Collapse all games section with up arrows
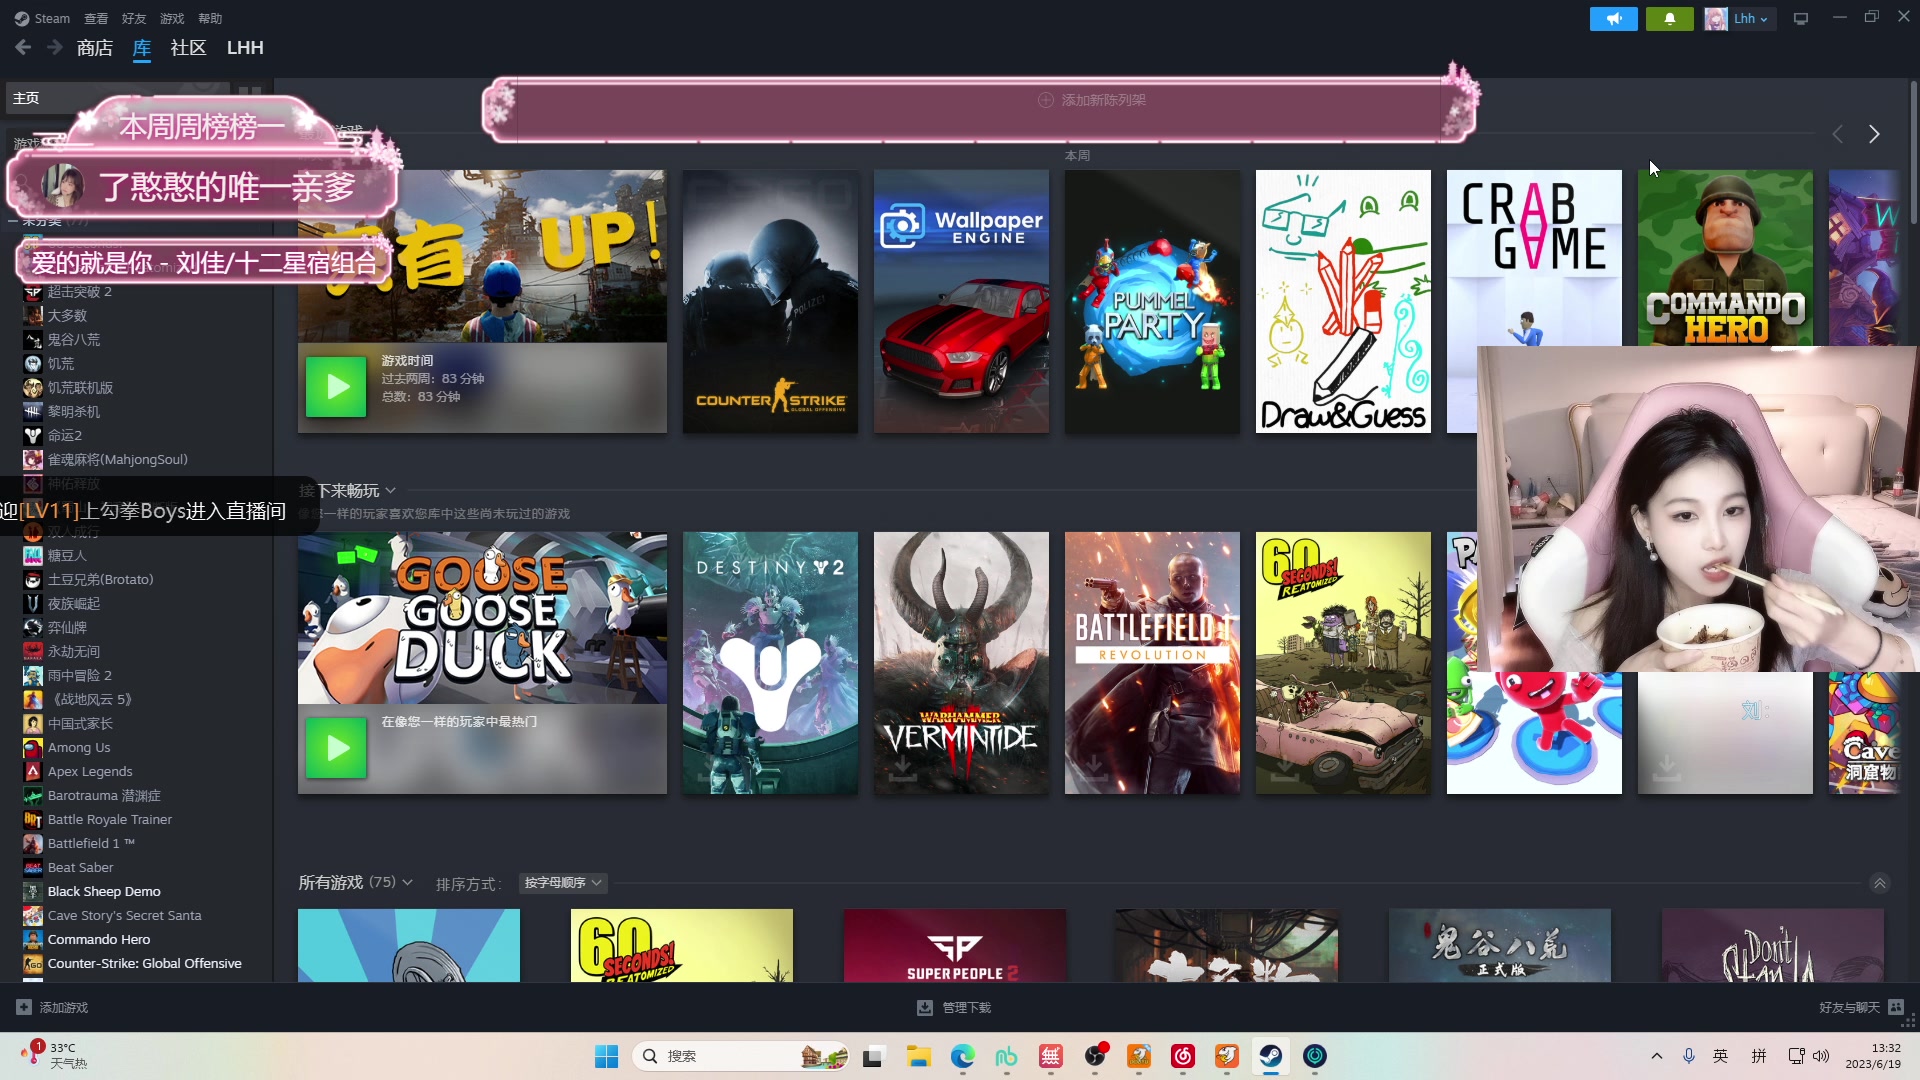 coord(1880,883)
